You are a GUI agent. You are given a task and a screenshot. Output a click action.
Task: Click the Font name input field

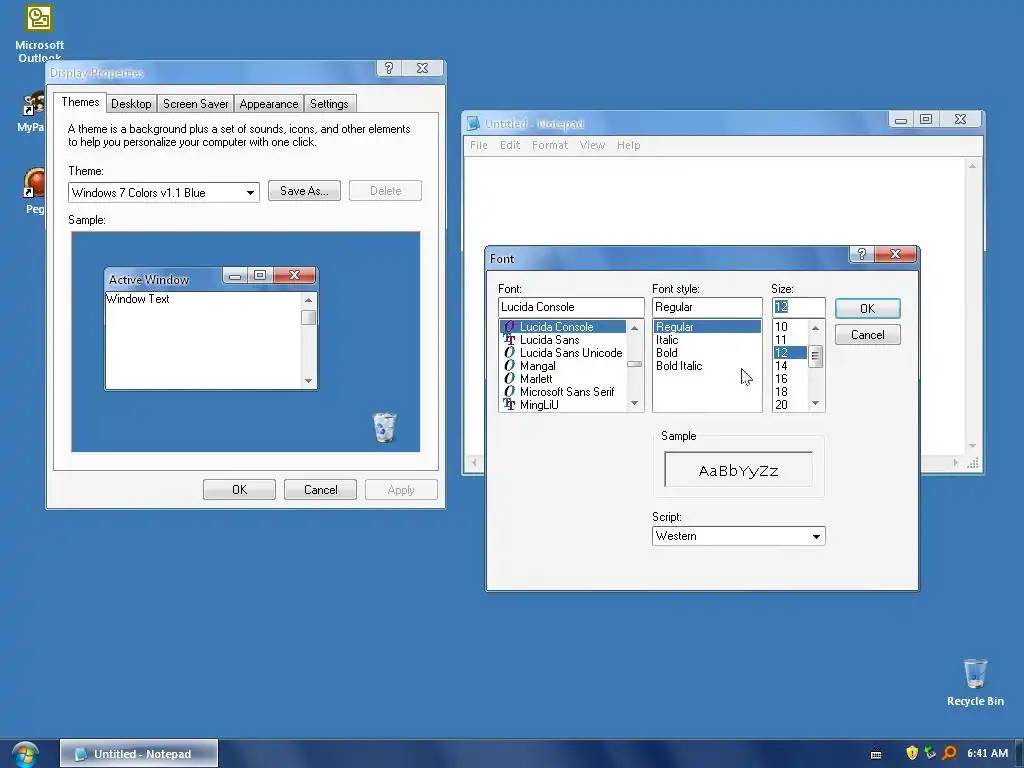[x=571, y=307]
